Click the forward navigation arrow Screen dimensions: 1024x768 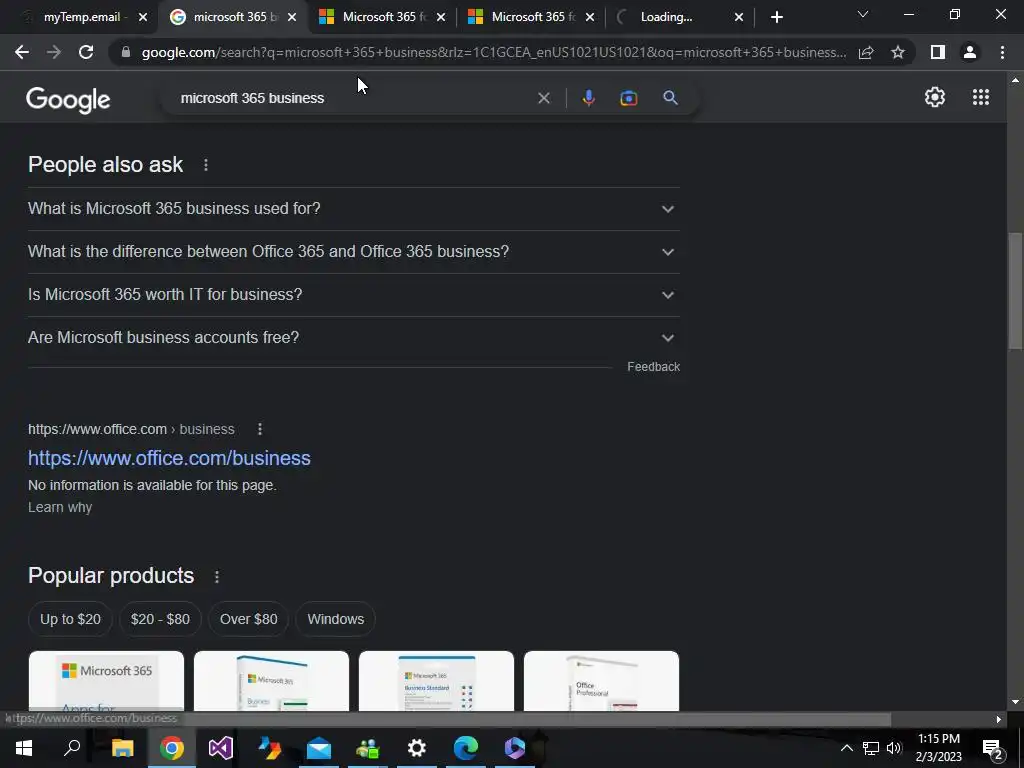pyautogui.click(x=54, y=52)
